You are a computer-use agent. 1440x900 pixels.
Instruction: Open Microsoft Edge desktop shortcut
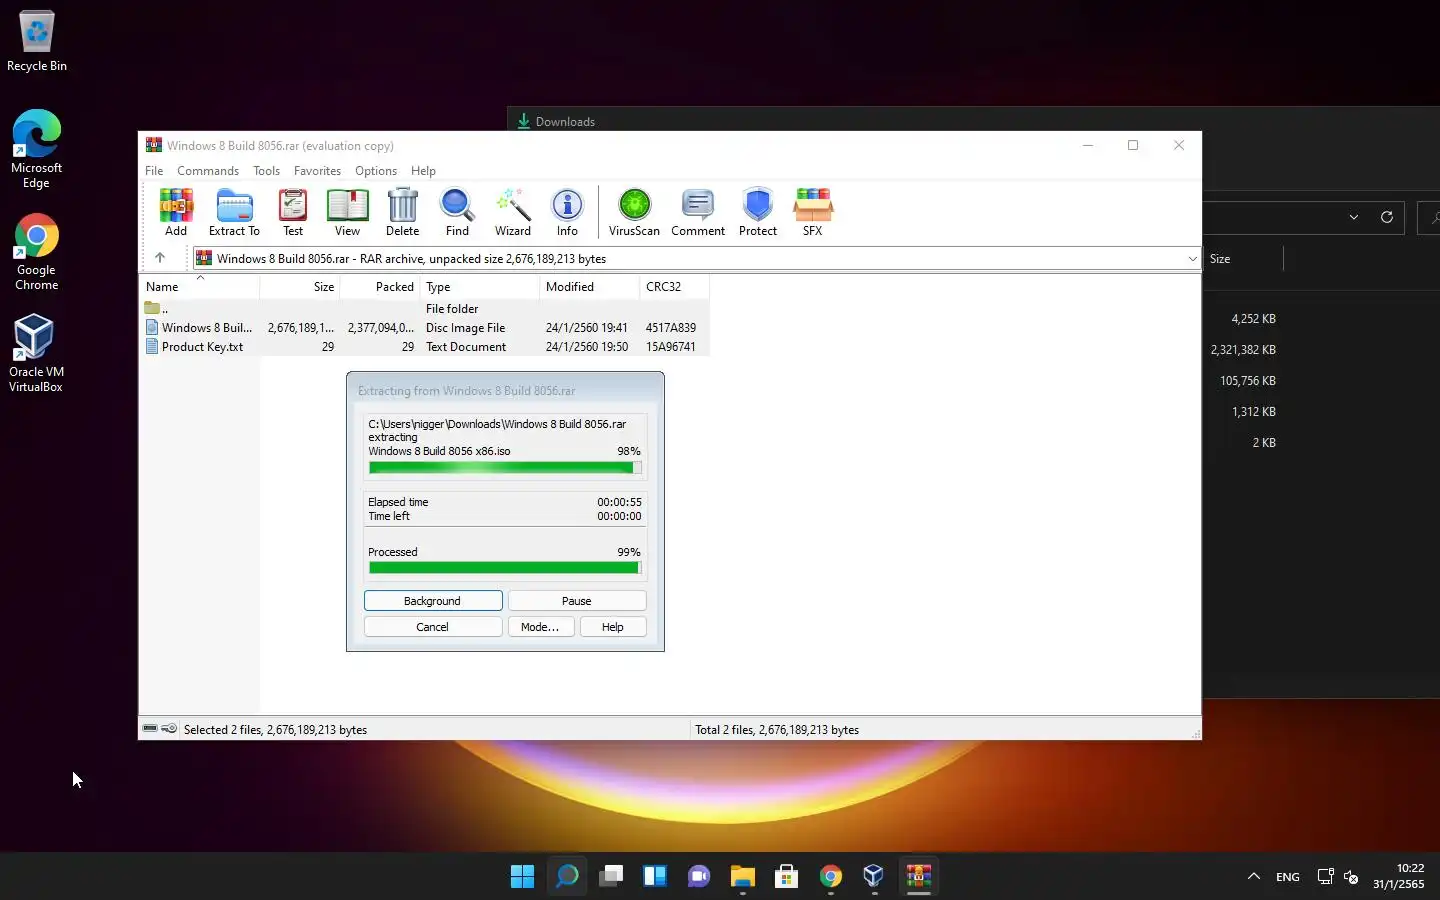[37, 149]
